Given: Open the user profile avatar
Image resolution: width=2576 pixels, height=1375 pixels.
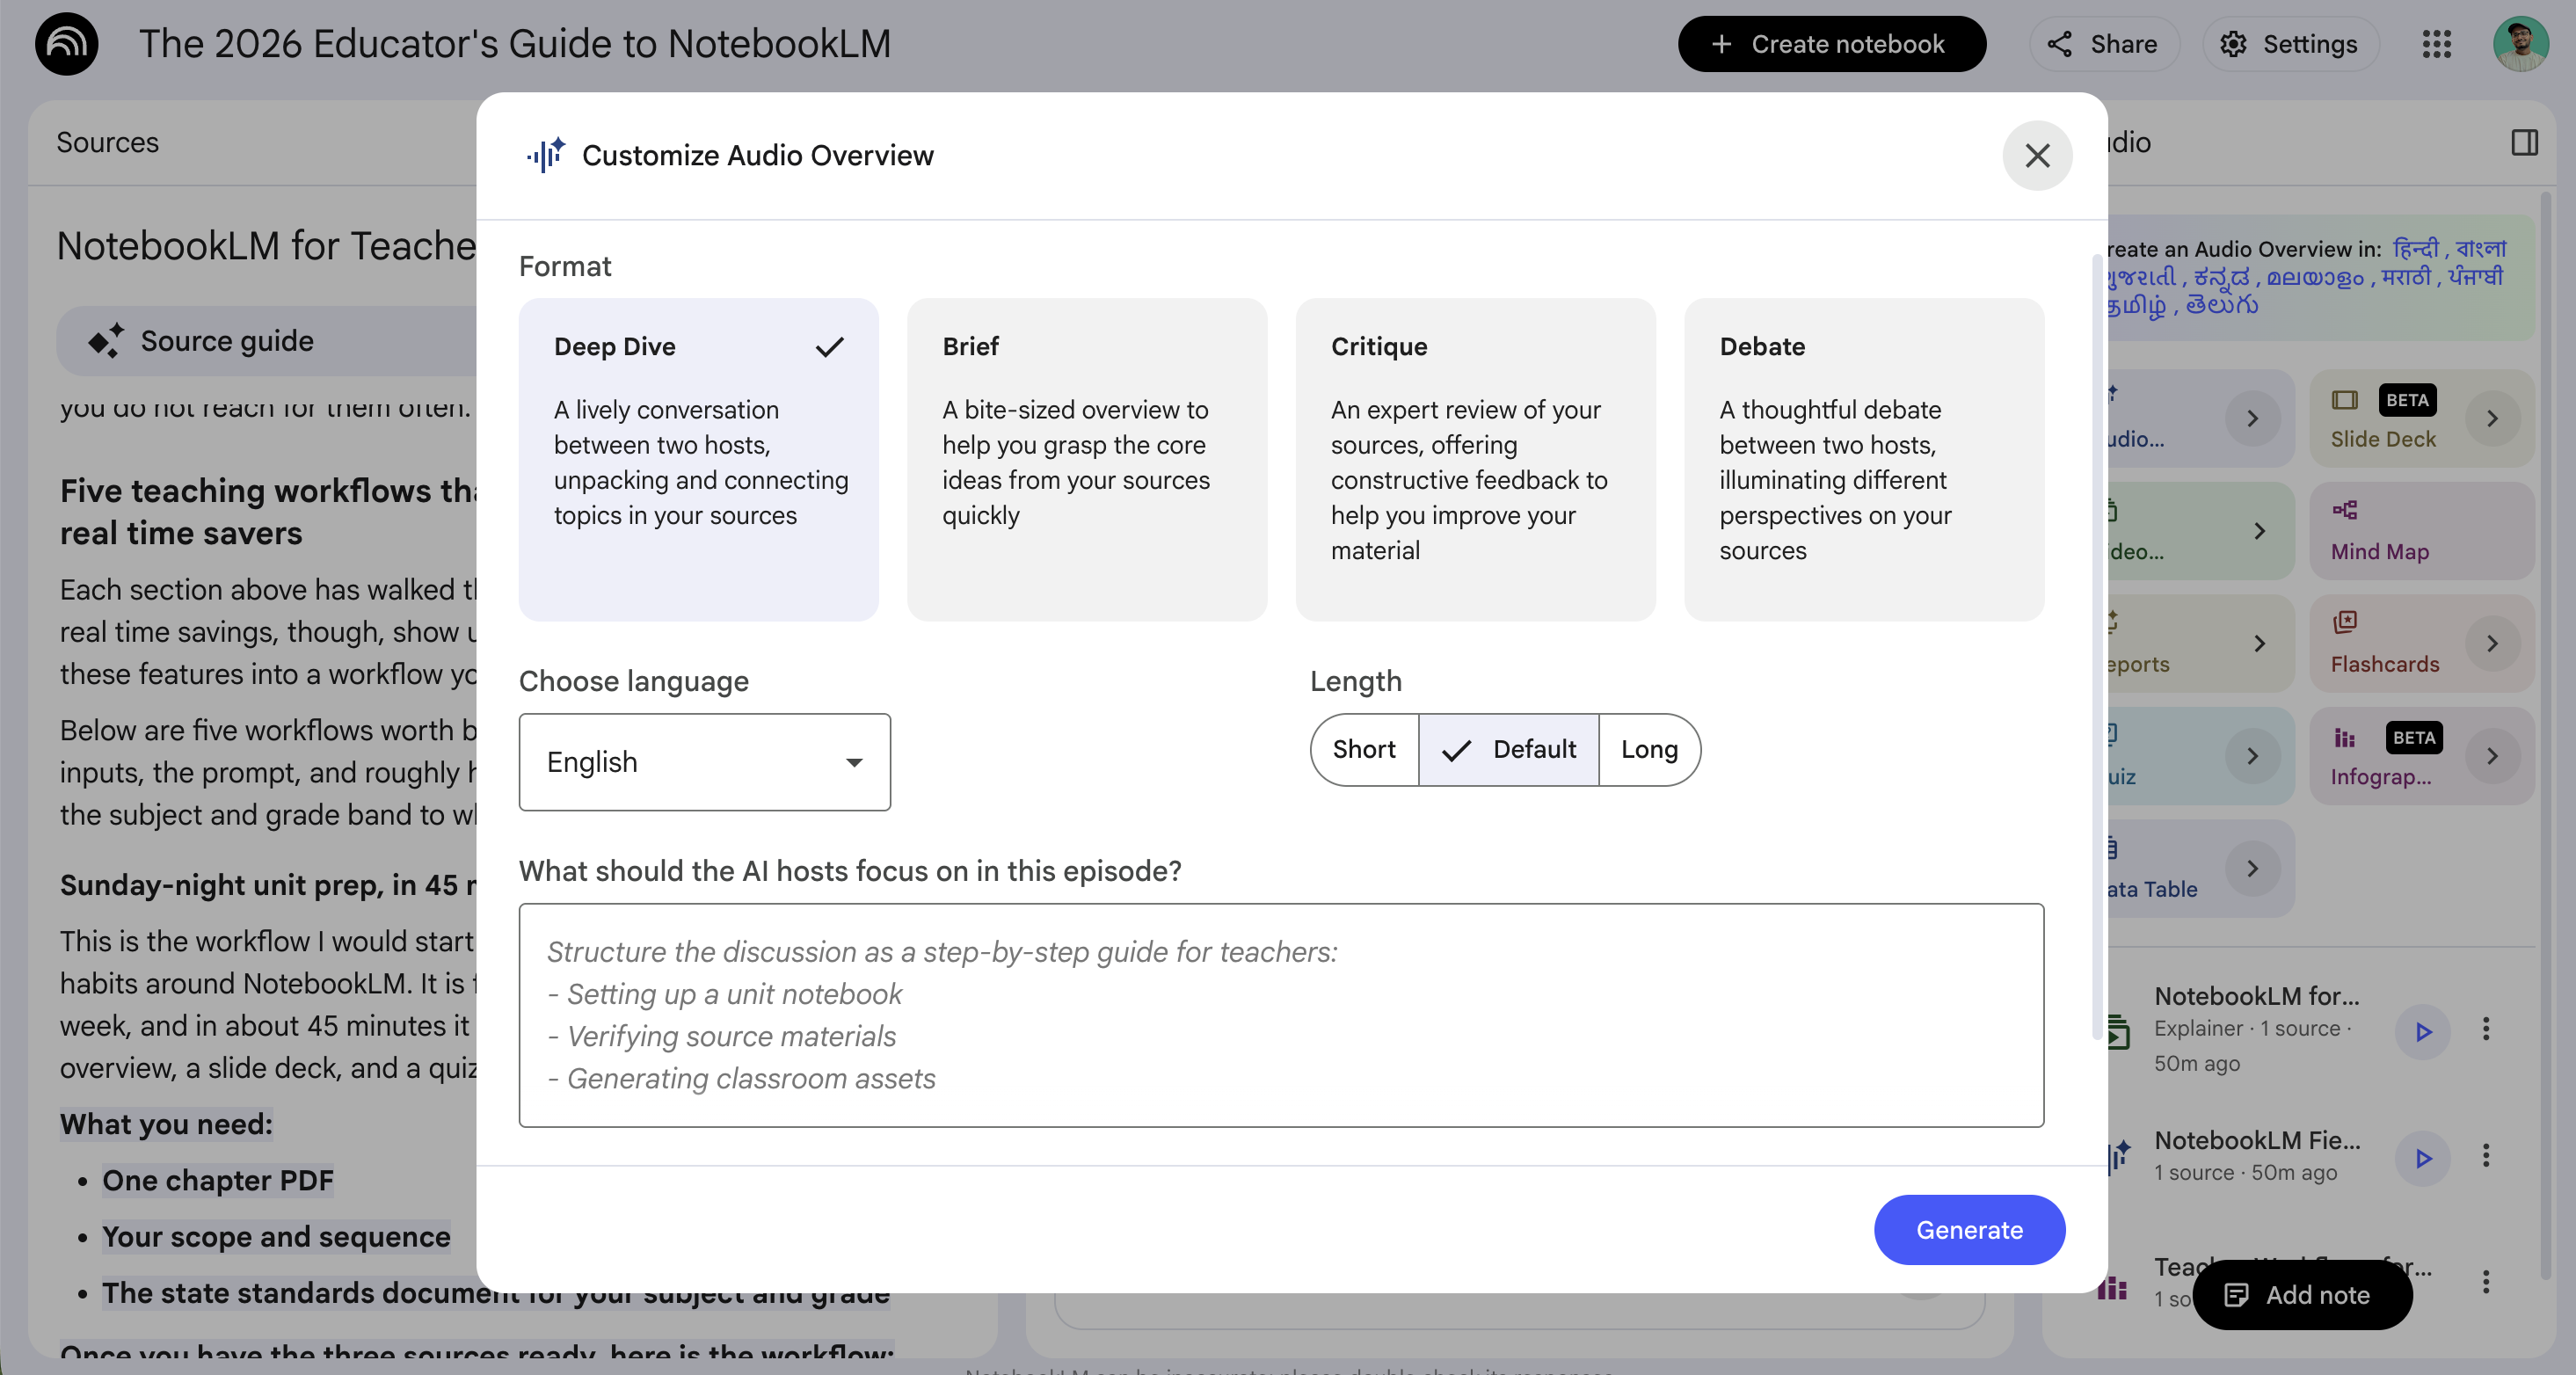Looking at the screenshot, I should [x=2520, y=44].
